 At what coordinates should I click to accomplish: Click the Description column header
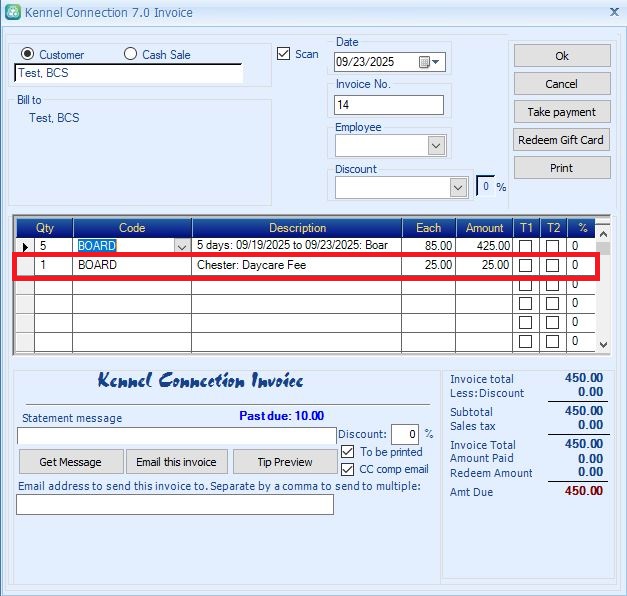pos(297,228)
